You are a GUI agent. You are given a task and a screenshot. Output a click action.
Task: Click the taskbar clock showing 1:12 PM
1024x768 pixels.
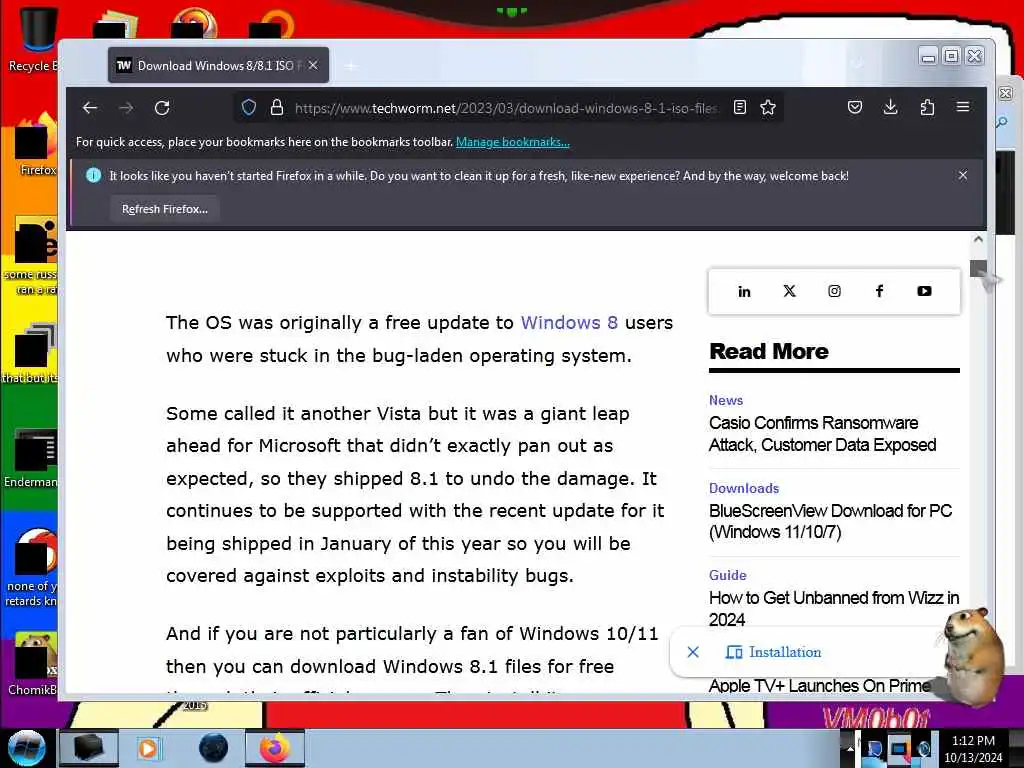973,749
